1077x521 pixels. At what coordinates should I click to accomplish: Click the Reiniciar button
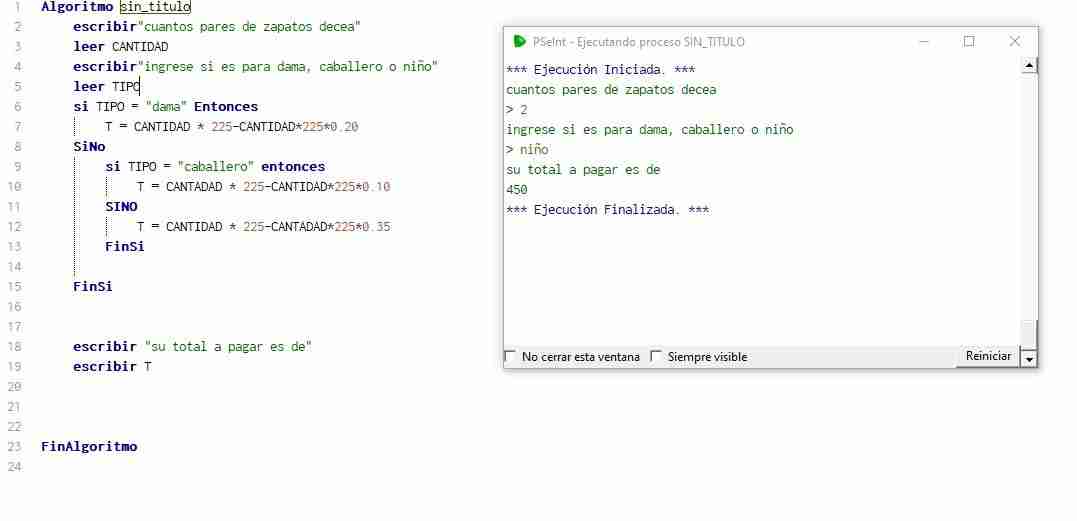click(x=988, y=356)
